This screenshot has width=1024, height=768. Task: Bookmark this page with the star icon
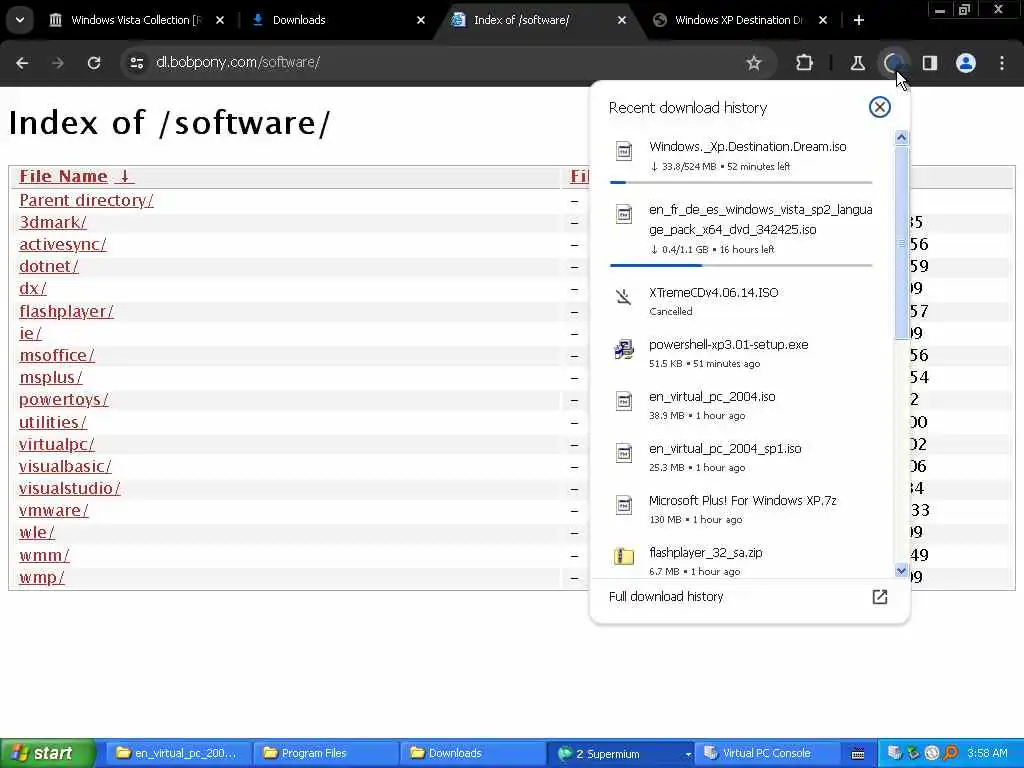coord(754,63)
